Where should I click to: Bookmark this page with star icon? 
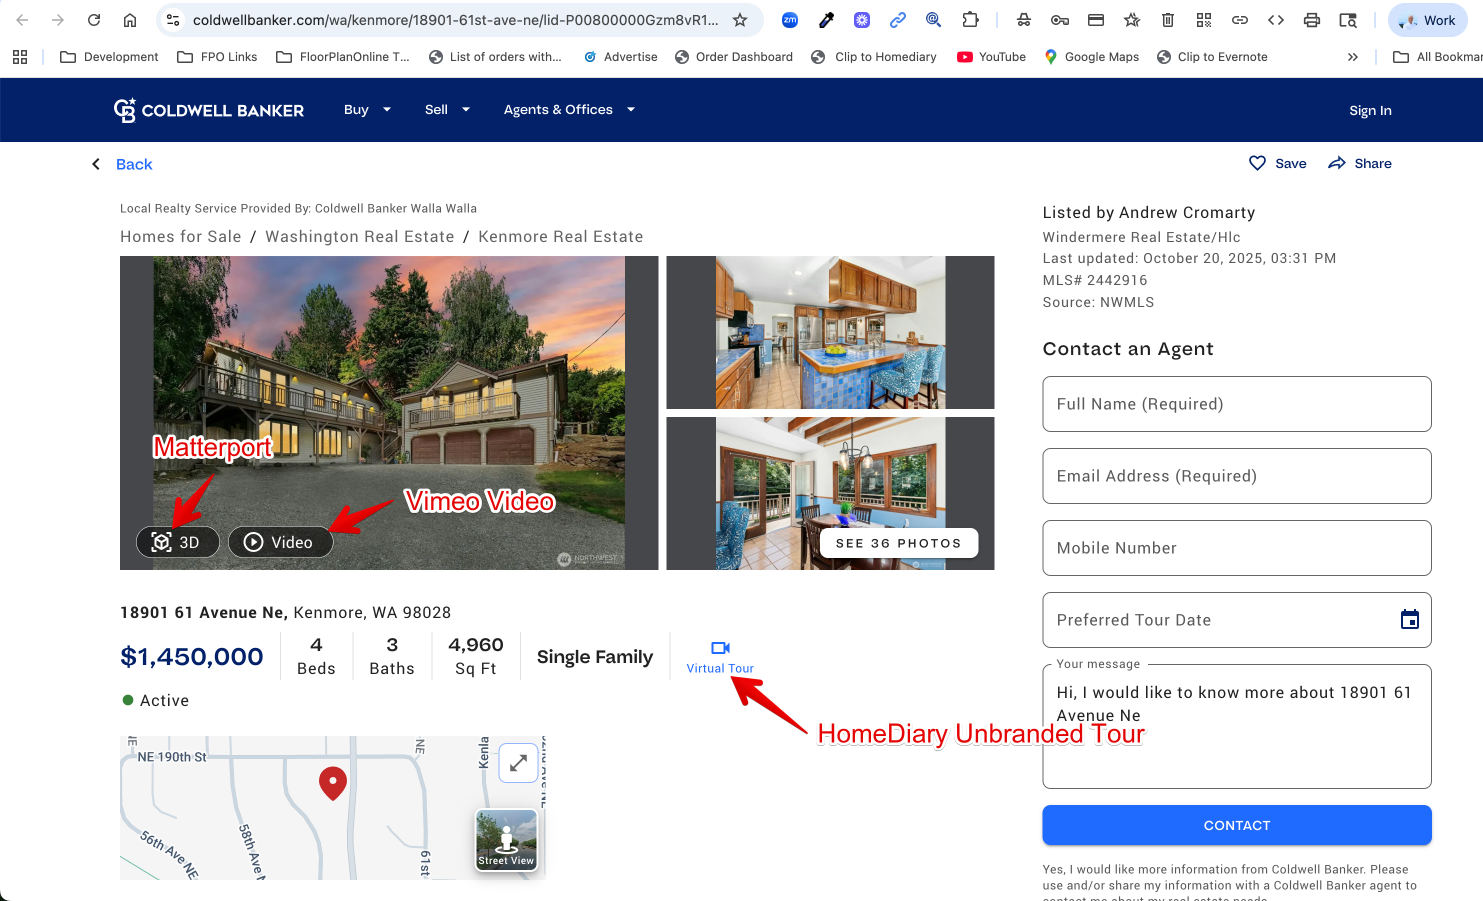pos(740,20)
